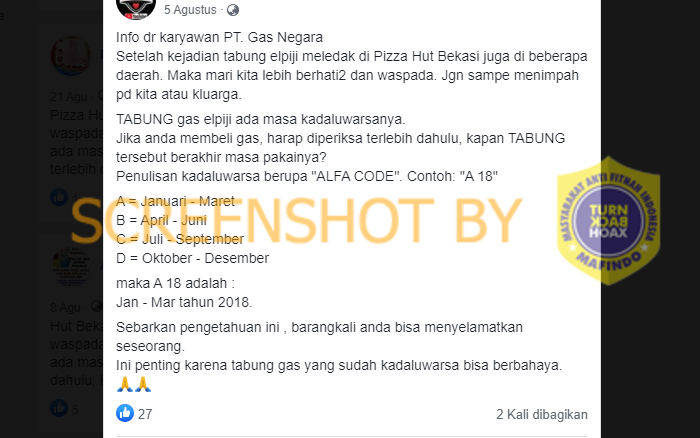700x438 pixels.
Task: Click the 'A = Januari - Maret' line
Action: click(175, 201)
